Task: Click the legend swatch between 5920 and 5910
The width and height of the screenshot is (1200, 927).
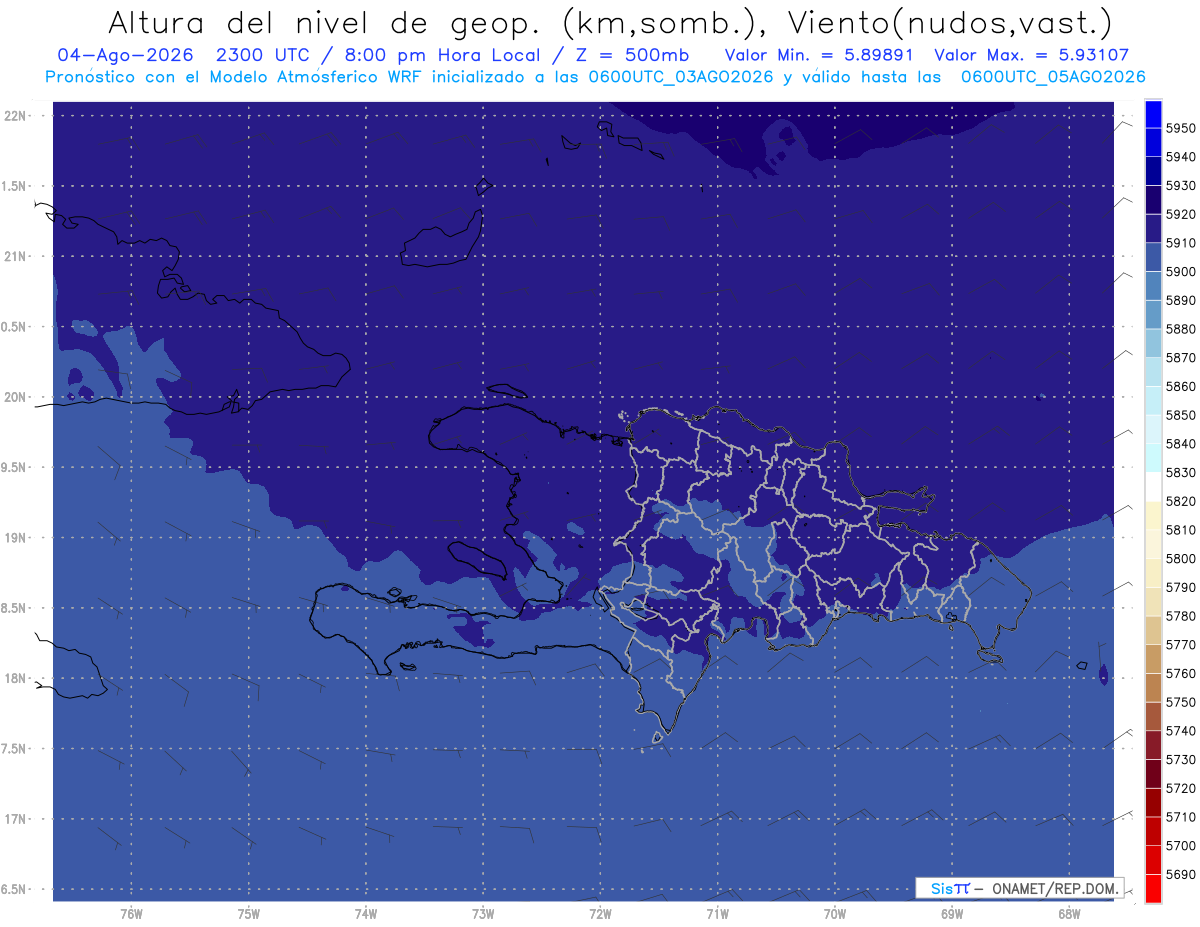Action: point(1153,228)
